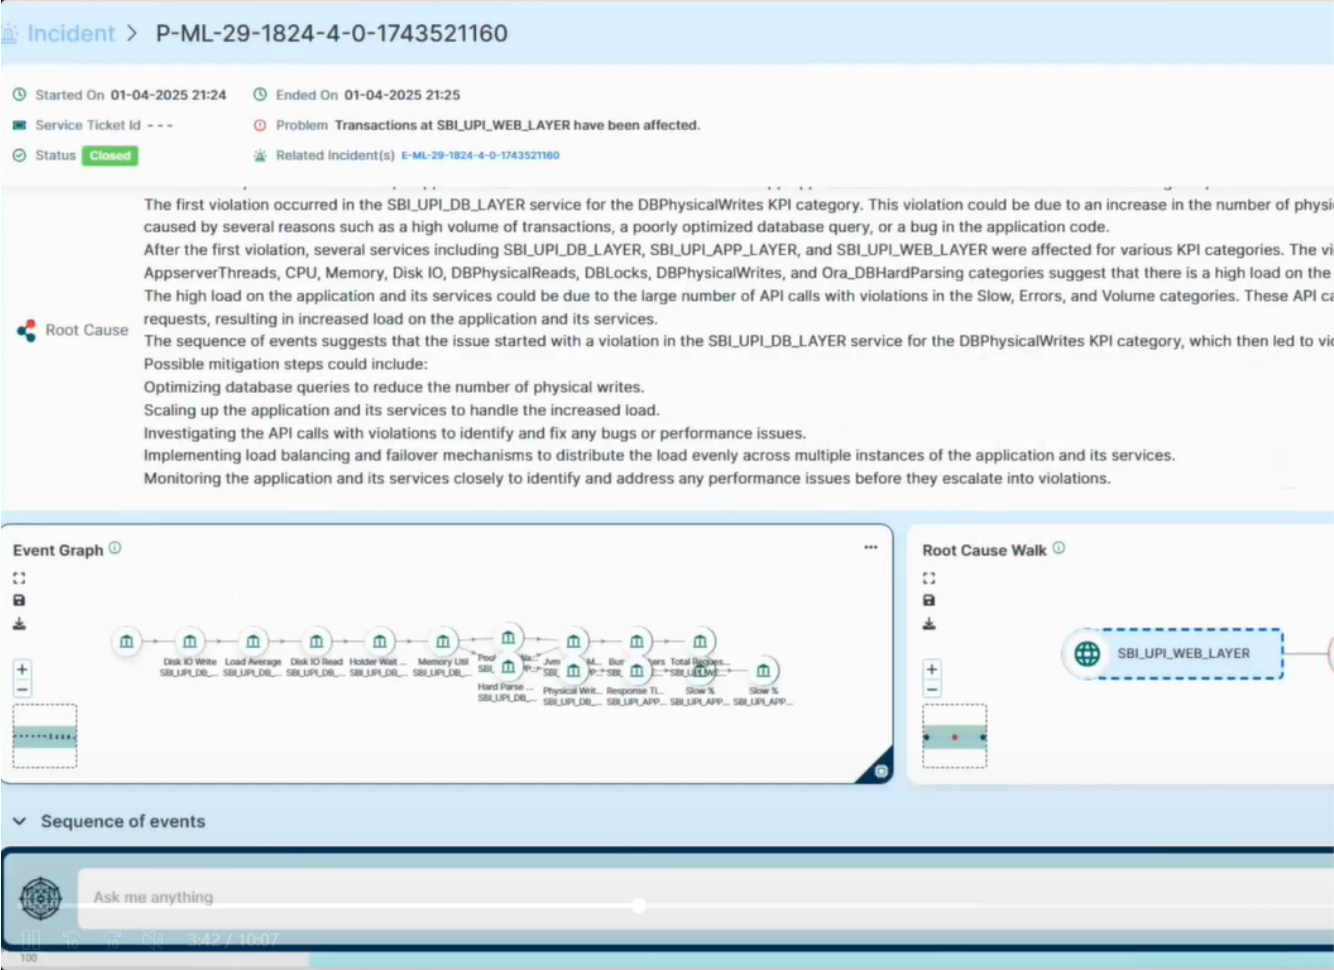Download the Event Graph image
This screenshot has height=970, width=1334.
(x=19, y=624)
